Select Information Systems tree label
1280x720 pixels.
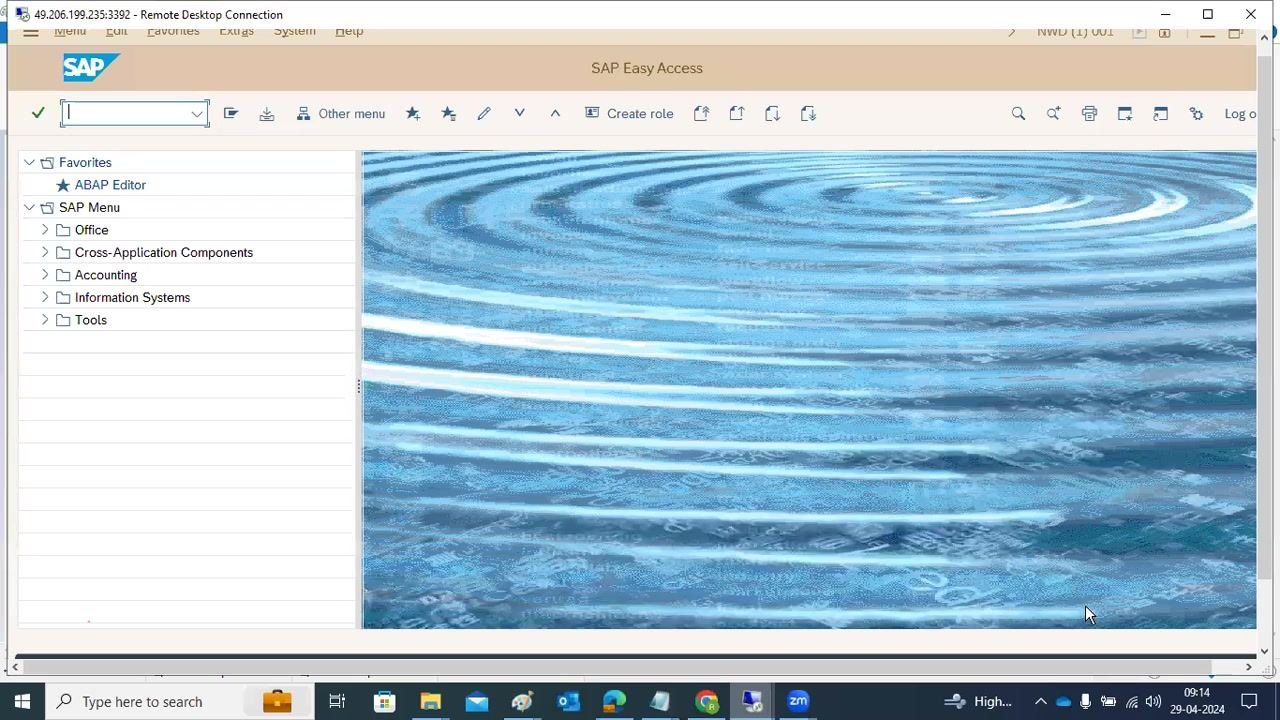[x=132, y=297]
